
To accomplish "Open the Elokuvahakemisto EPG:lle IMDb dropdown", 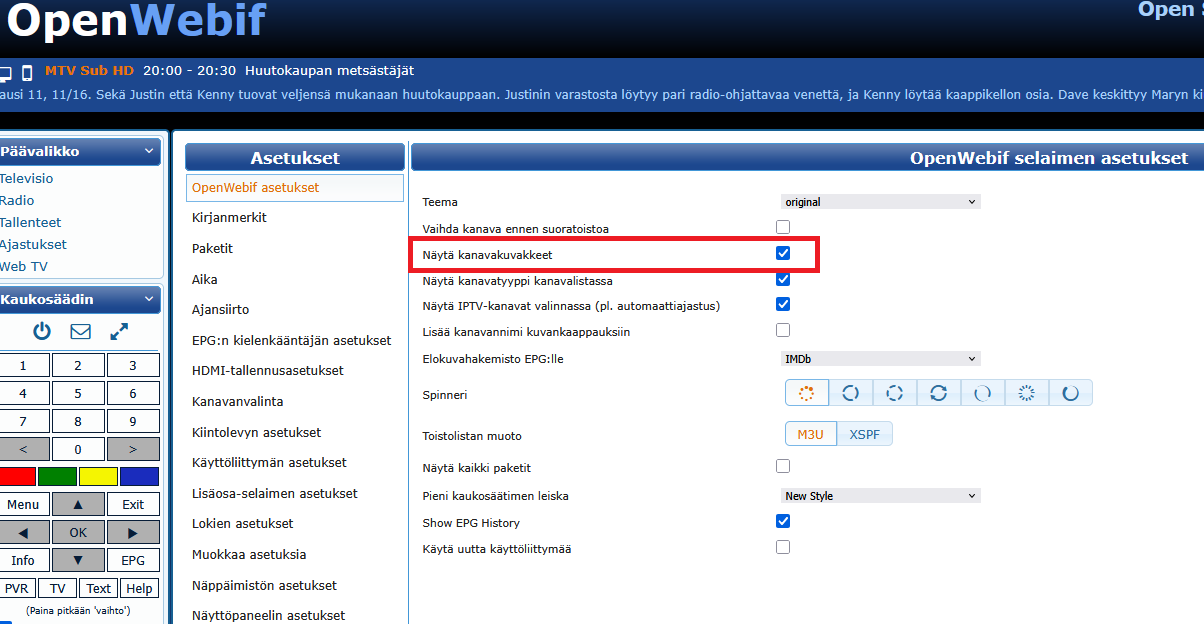I will click(x=880, y=358).
